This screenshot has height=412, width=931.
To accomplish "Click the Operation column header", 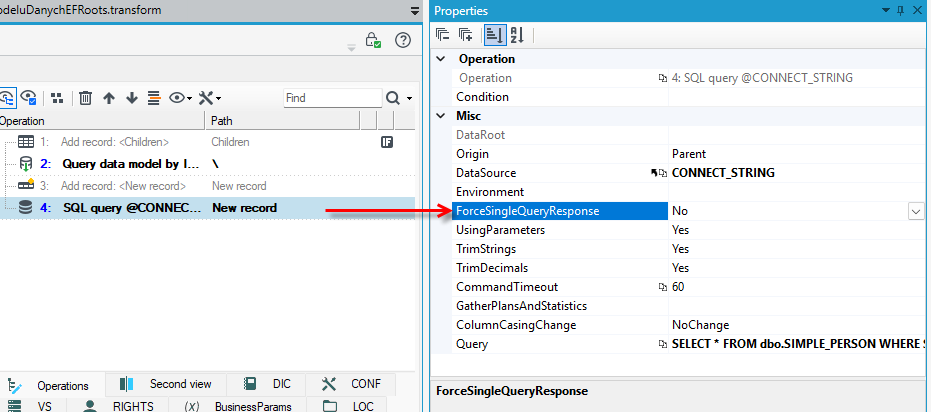I will [102, 121].
